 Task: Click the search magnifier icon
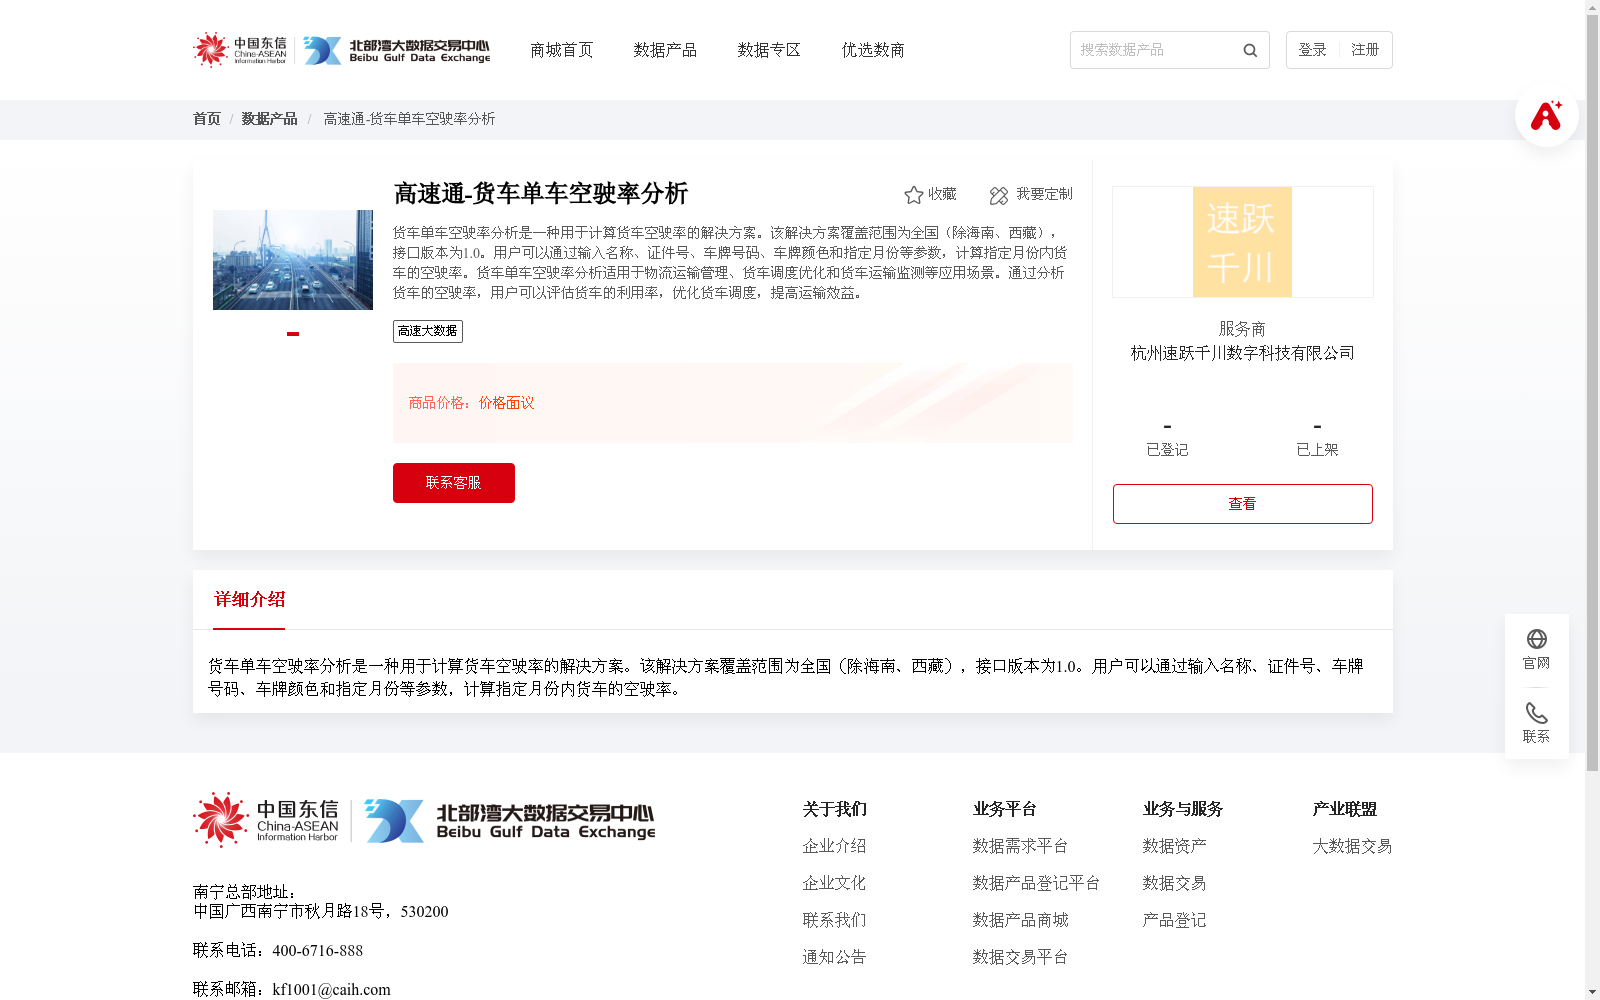(x=1249, y=50)
